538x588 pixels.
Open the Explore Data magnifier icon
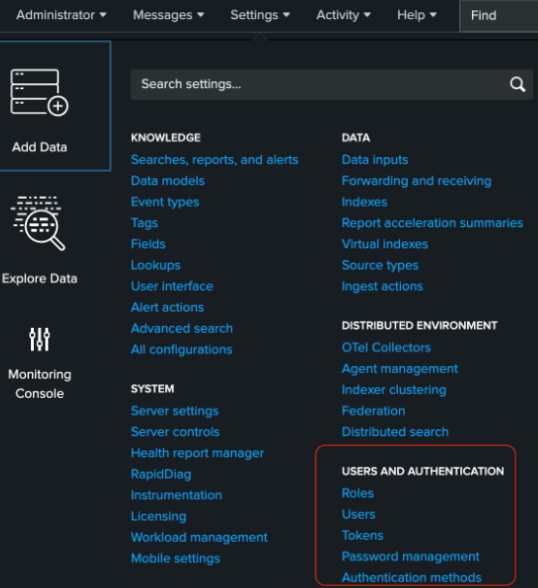point(38,223)
